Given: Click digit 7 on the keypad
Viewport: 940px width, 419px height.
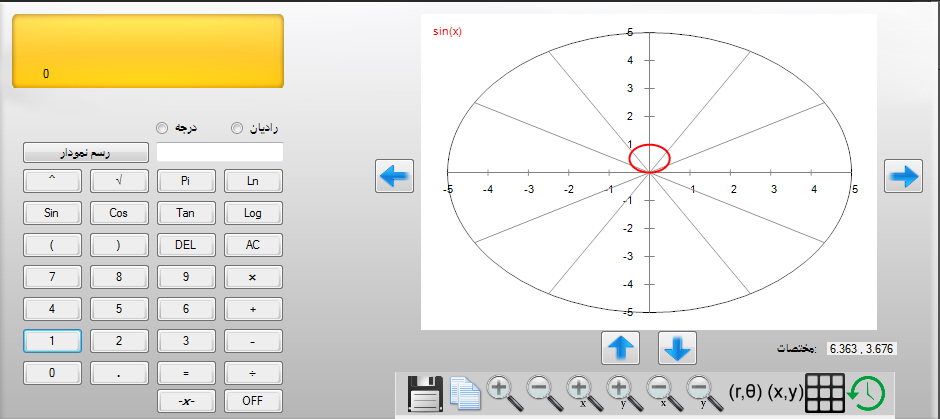Looking at the screenshot, I should 52,277.
